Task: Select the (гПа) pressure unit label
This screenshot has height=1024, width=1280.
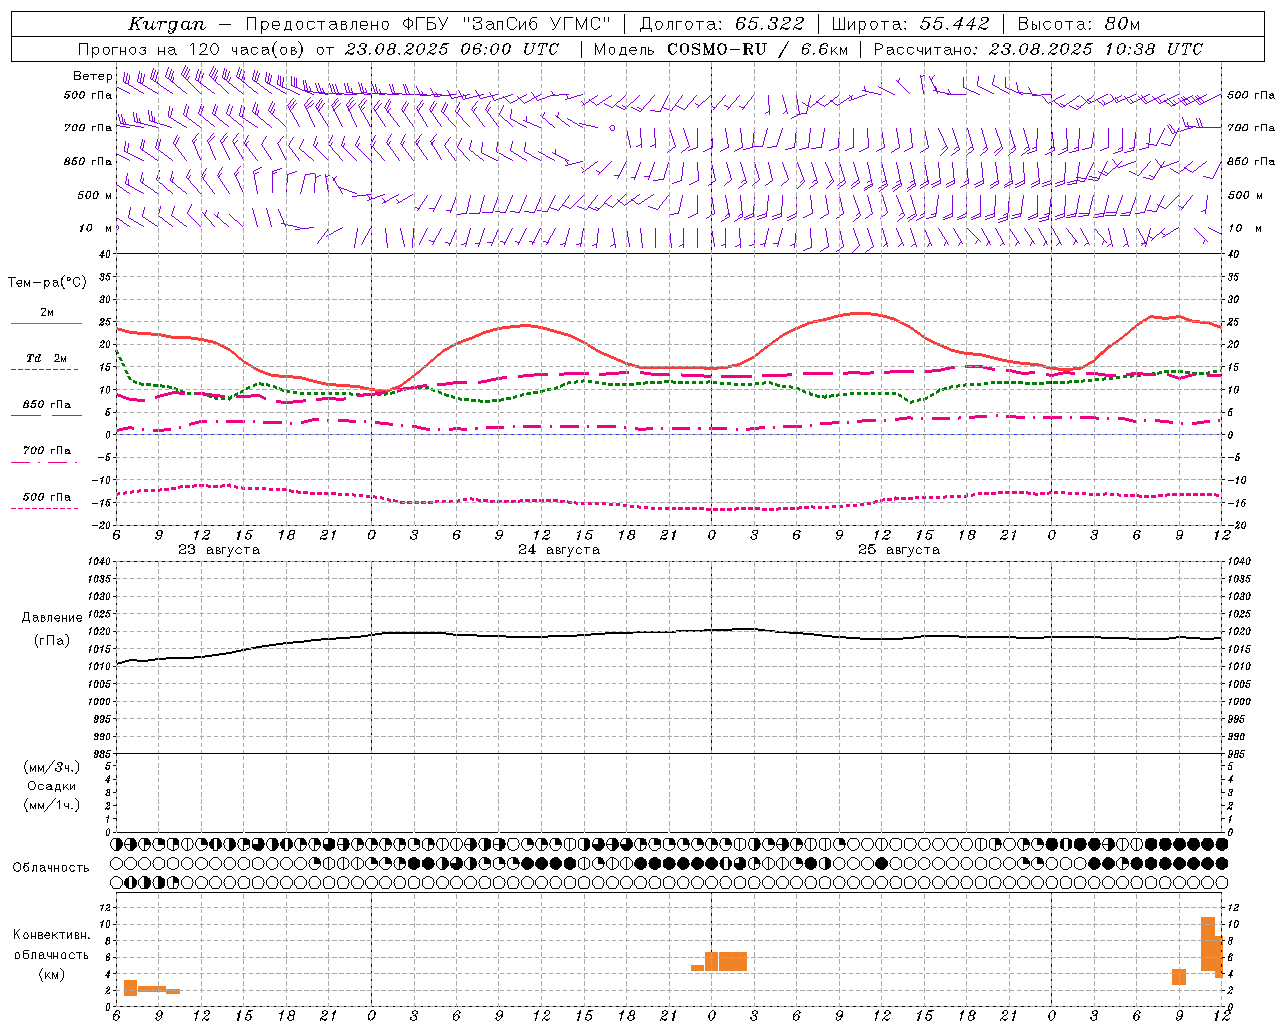Action: click(52, 641)
